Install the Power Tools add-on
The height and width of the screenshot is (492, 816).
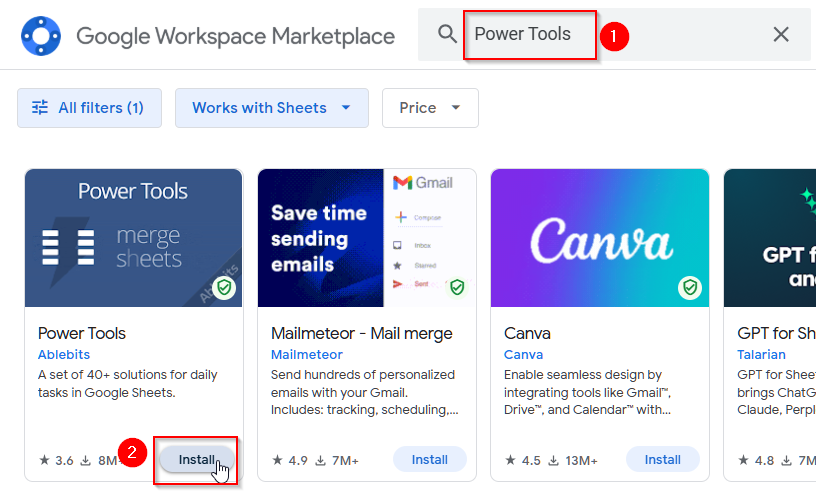(197, 460)
